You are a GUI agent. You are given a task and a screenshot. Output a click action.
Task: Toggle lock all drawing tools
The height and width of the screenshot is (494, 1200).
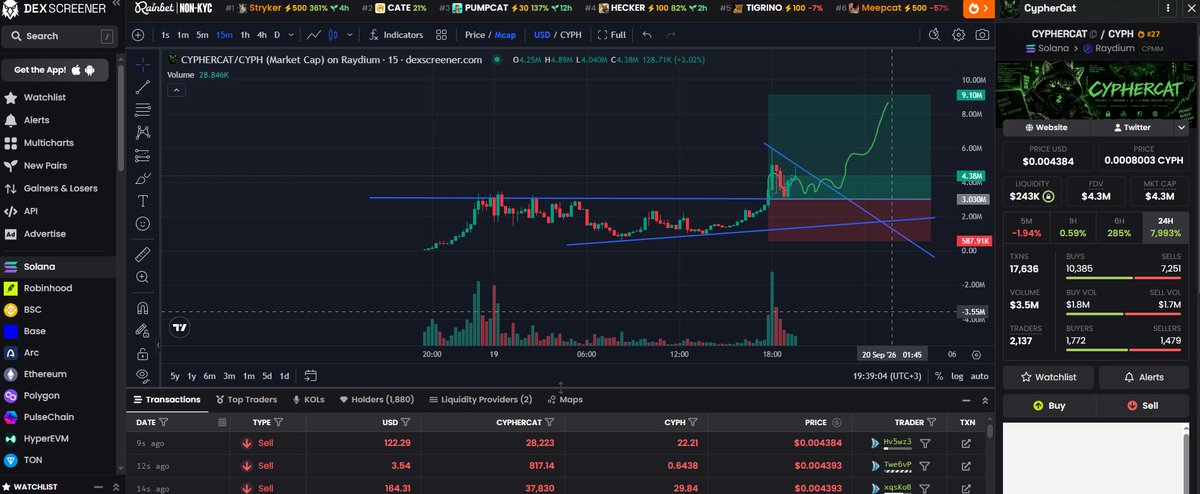[x=142, y=353]
